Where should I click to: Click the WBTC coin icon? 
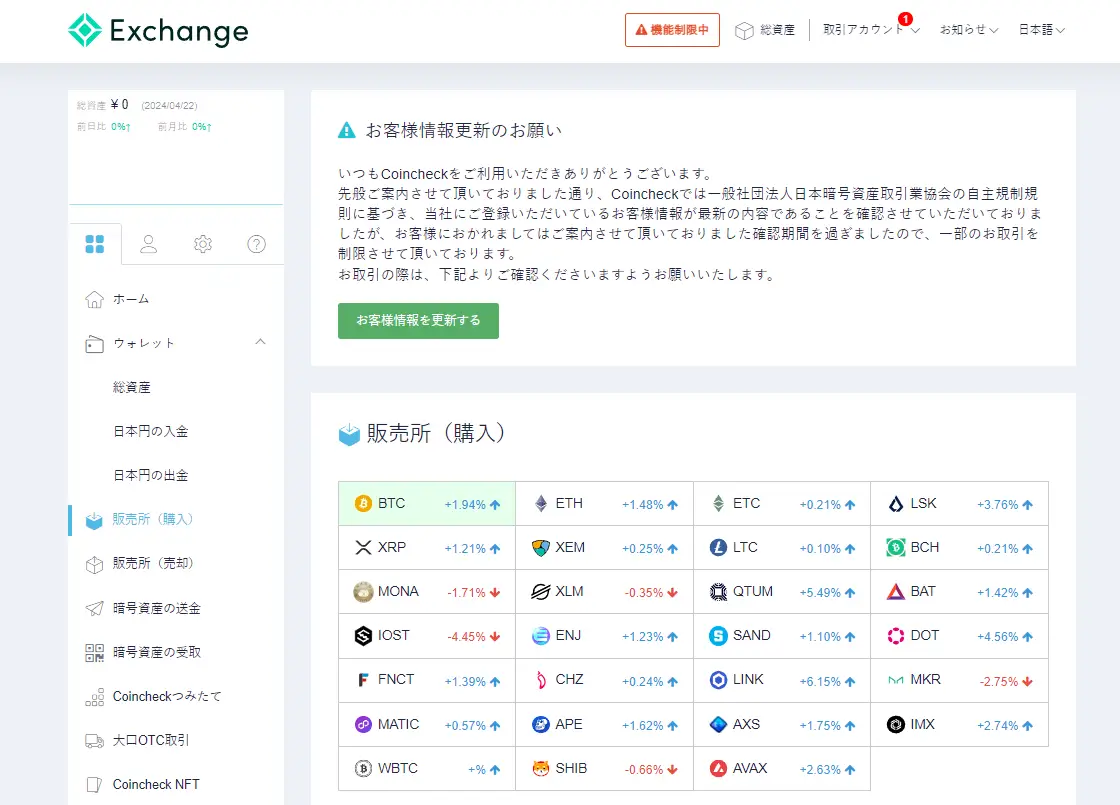pos(363,769)
